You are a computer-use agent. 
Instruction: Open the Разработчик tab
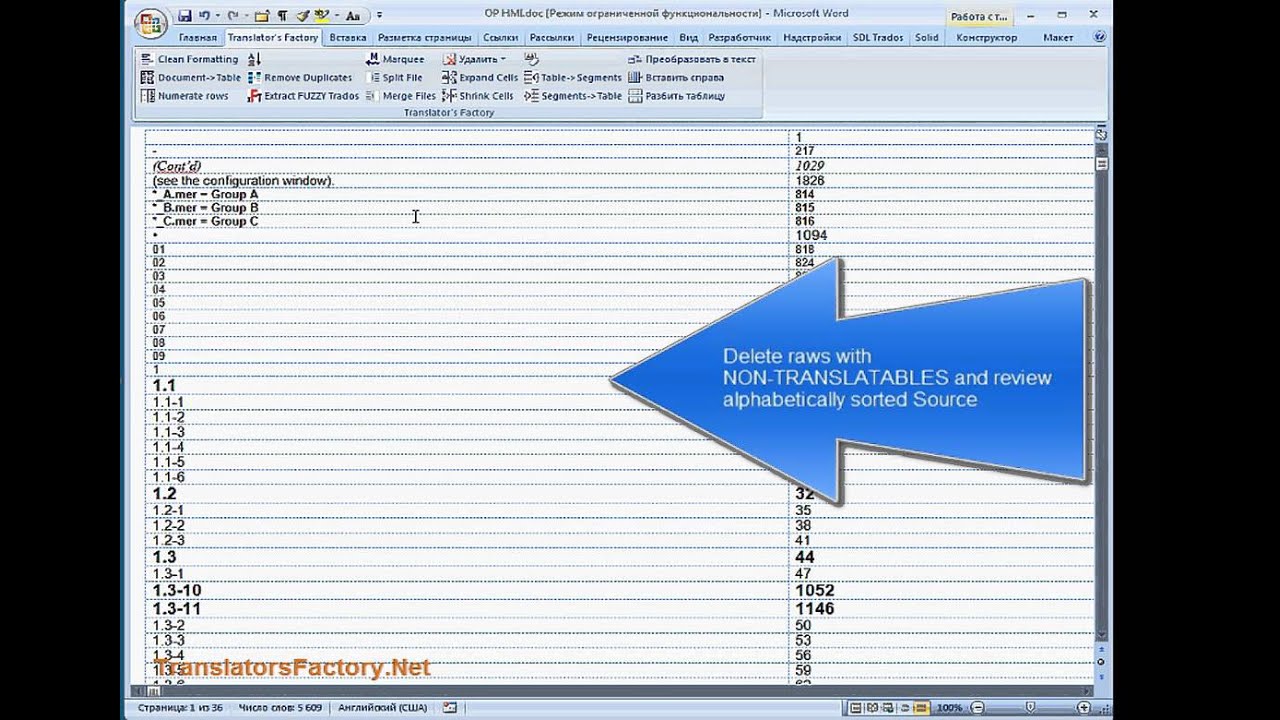(x=740, y=37)
